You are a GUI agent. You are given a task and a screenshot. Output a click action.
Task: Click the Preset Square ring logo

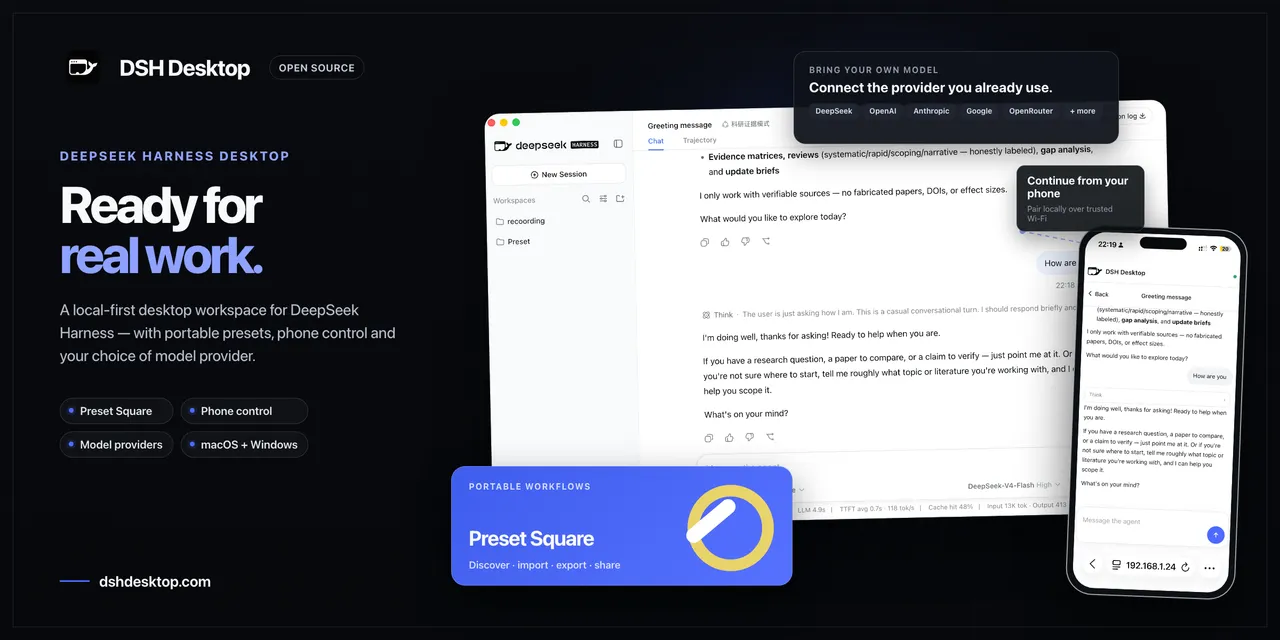click(x=730, y=527)
